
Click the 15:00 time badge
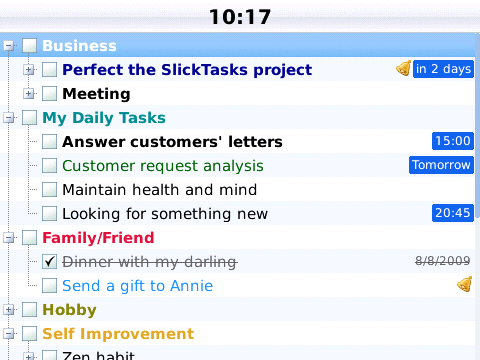[x=453, y=141]
